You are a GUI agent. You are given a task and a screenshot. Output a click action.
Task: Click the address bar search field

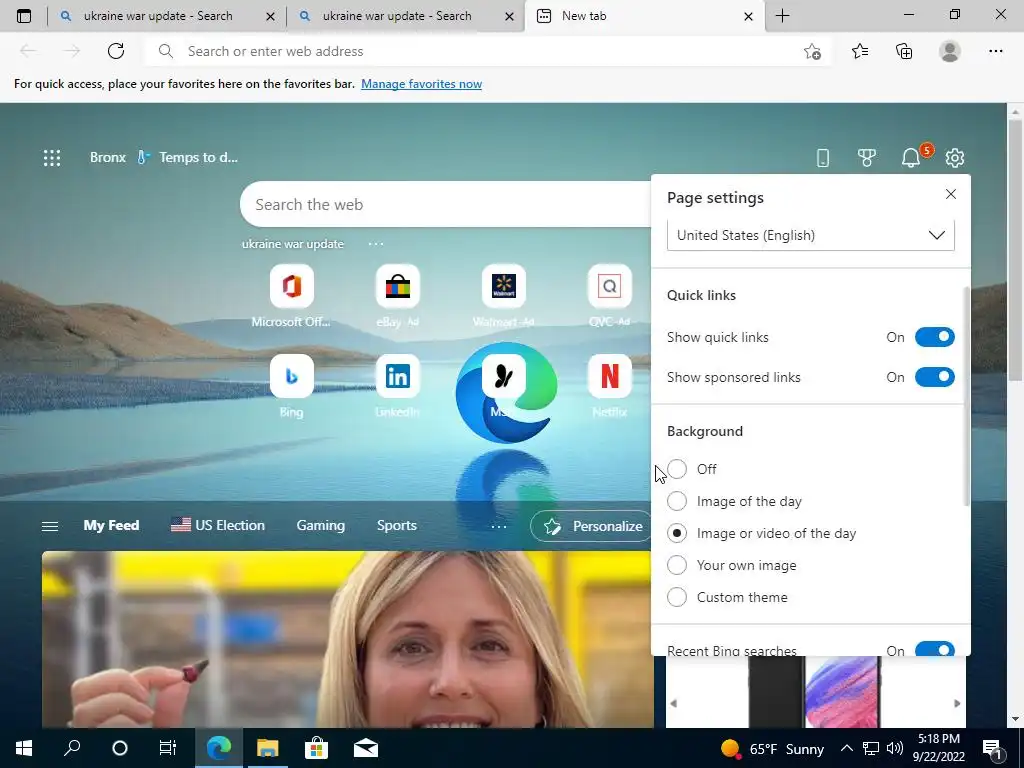[x=487, y=51]
